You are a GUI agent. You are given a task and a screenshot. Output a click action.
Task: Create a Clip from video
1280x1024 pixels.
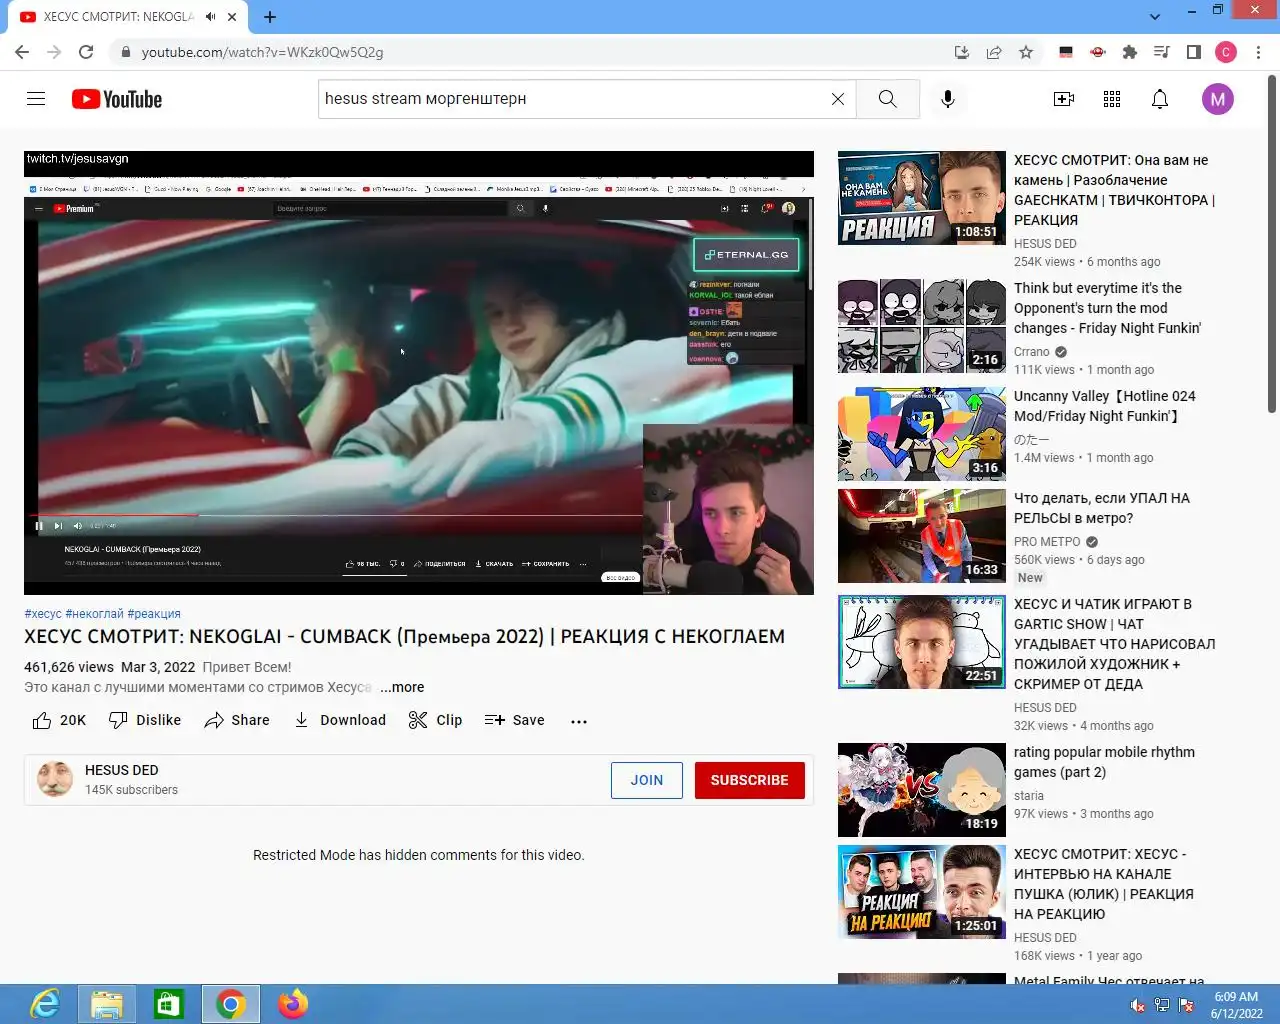point(436,720)
